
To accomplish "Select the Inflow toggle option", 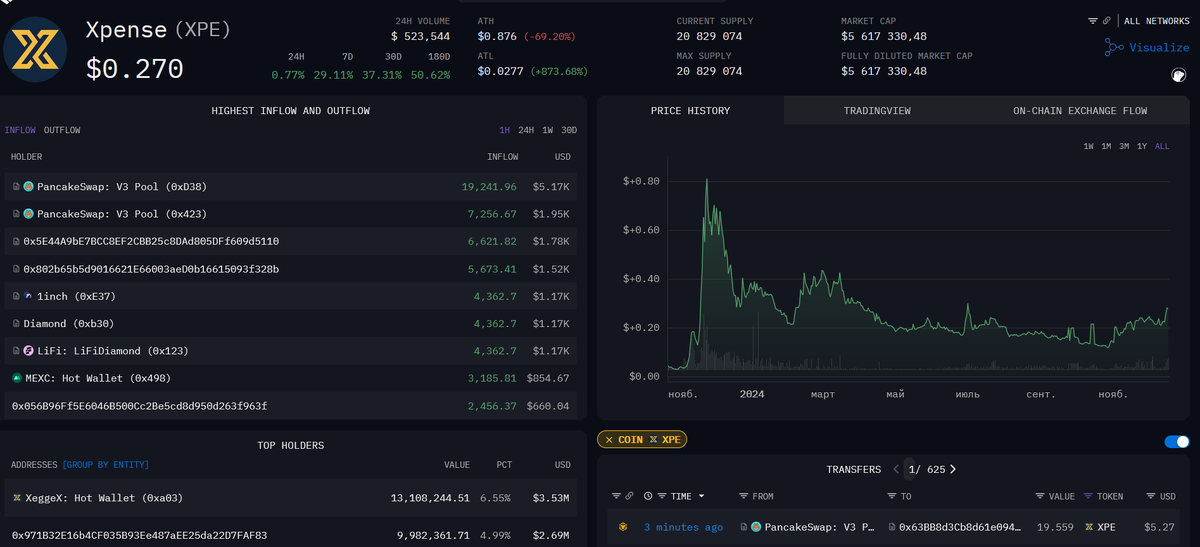I will (20, 130).
